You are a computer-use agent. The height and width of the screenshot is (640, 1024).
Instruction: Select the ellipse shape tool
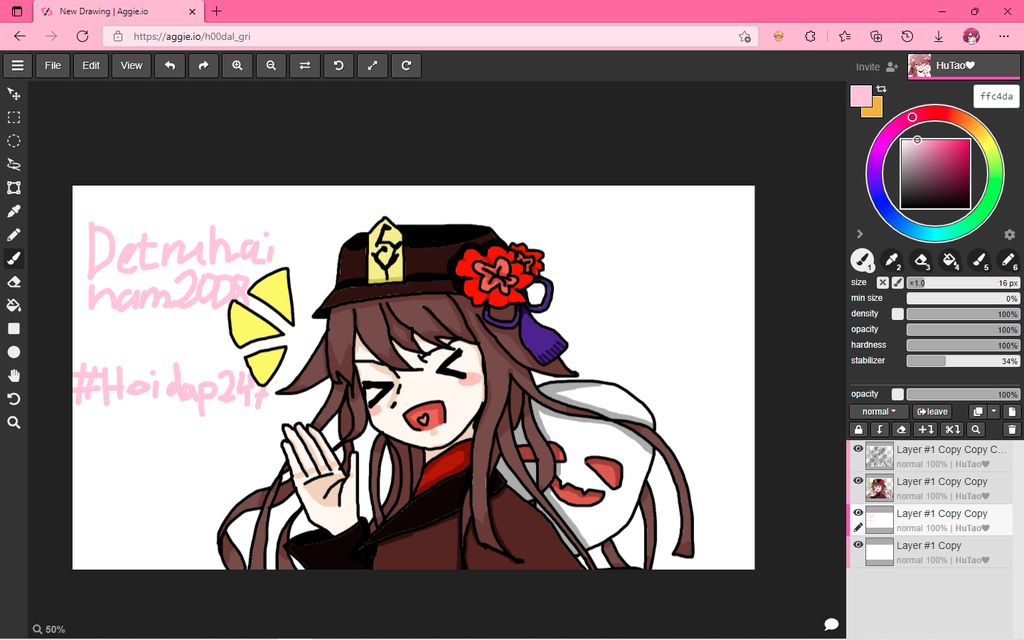coord(14,353)
